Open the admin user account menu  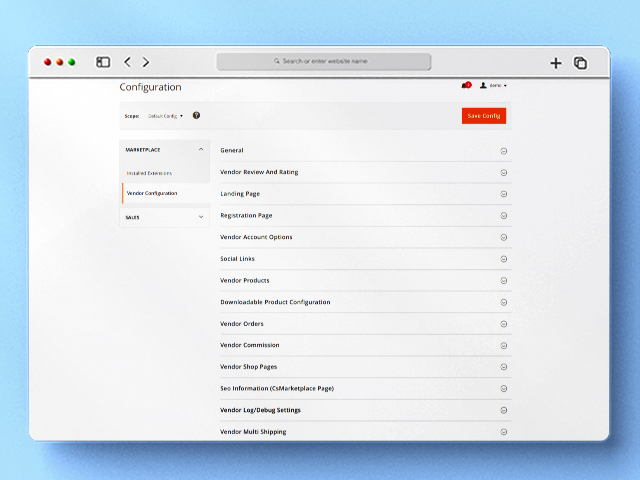(x=494, y=86)
